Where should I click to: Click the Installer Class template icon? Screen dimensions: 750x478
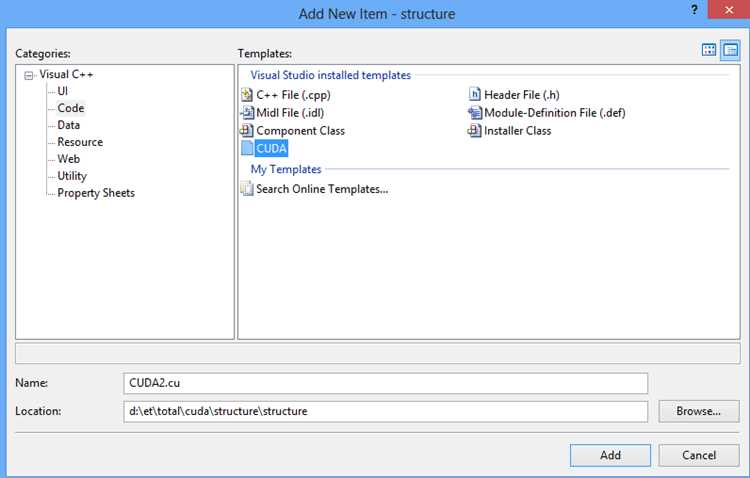pyautogui.click(x=474, y=131)
